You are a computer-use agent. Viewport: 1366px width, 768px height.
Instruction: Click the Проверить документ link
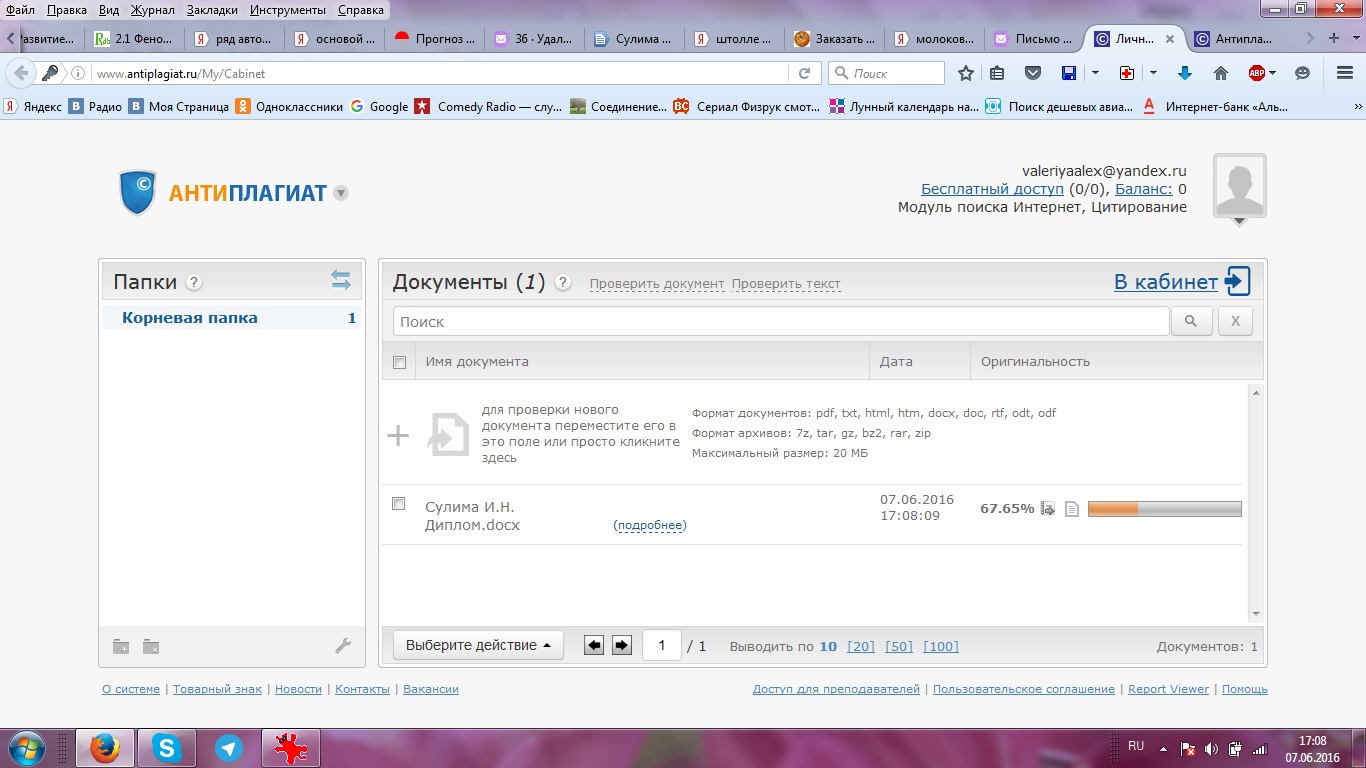point(656,284)
